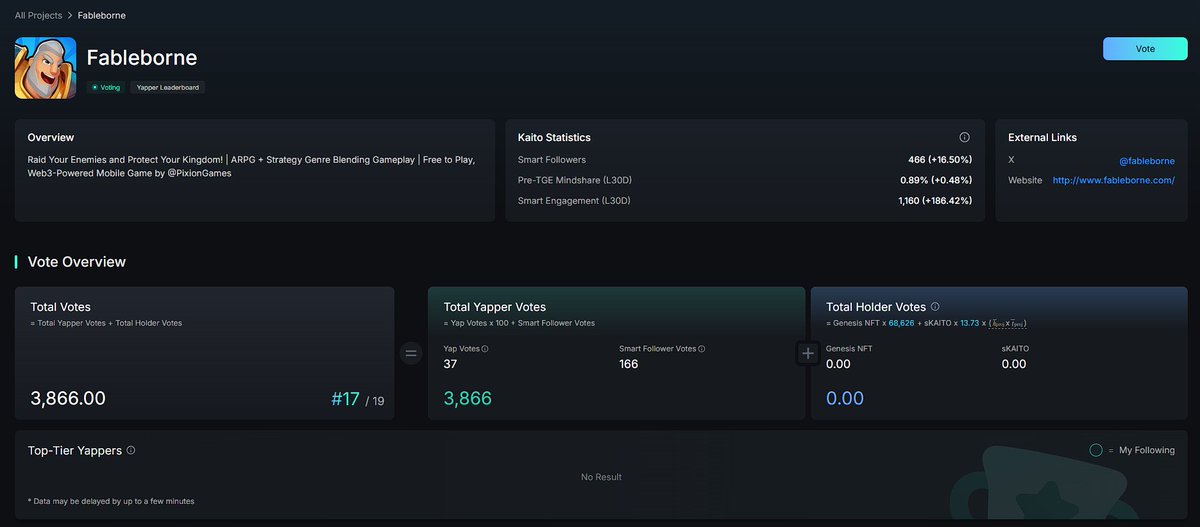The width and height of the screenshot is (1200, 527).
Task: Click the No Result message
Action: click(601, 477)
